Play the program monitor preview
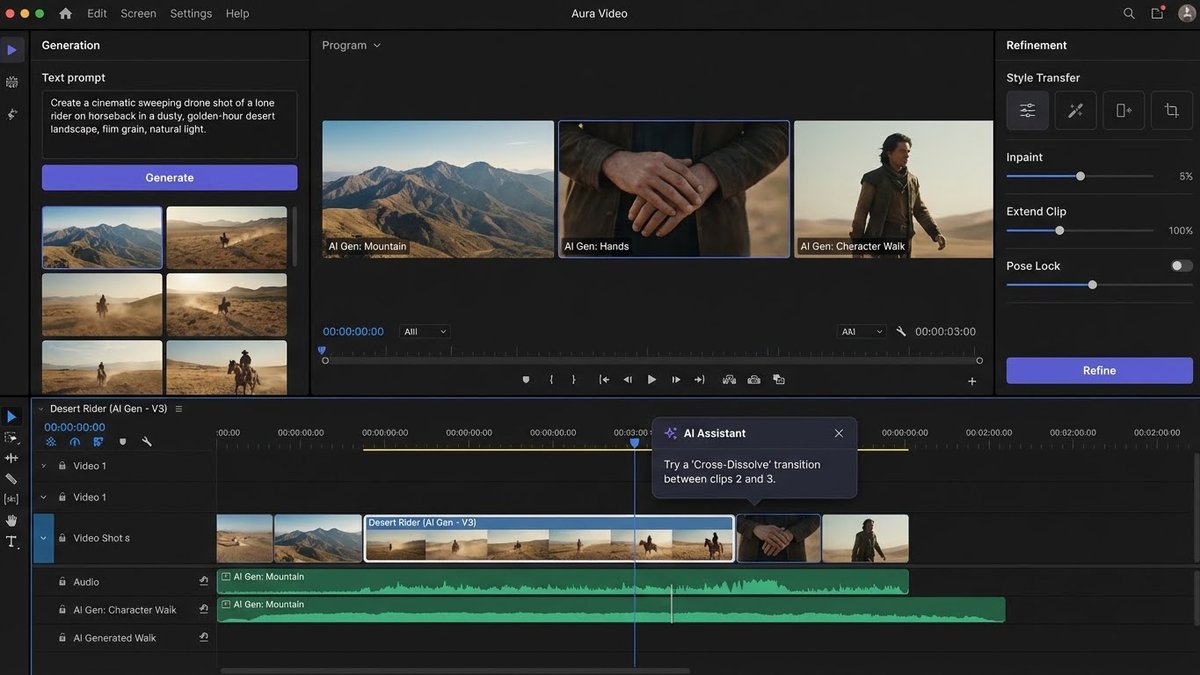 tap(652, 380)
